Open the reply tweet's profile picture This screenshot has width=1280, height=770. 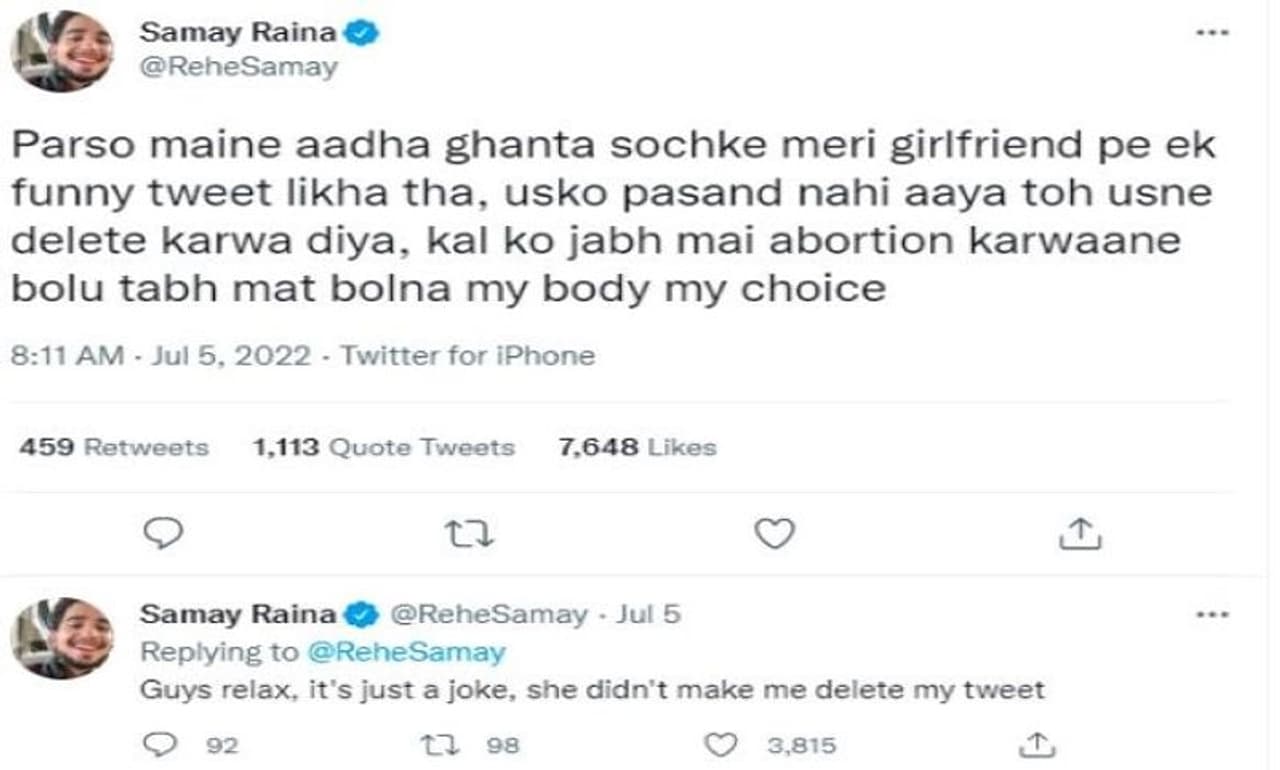point(62,638)
